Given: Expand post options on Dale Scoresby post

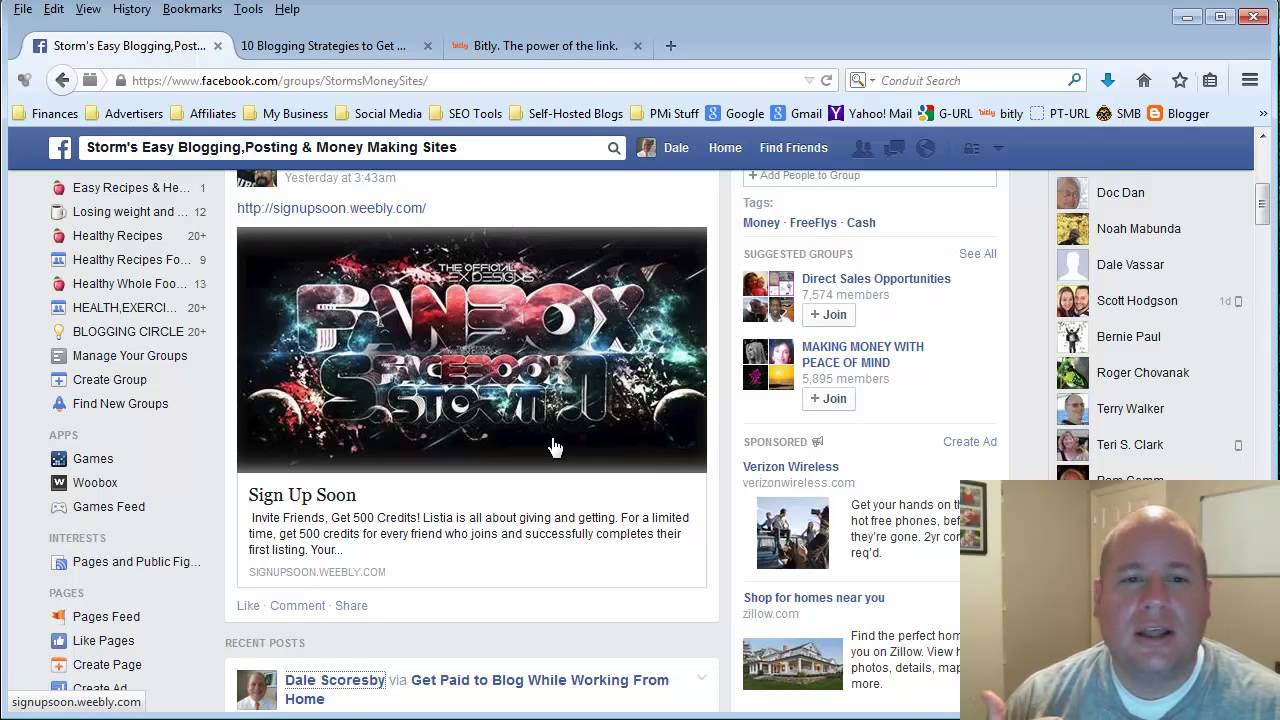Looking at the screenshot, I should point(702,678).
